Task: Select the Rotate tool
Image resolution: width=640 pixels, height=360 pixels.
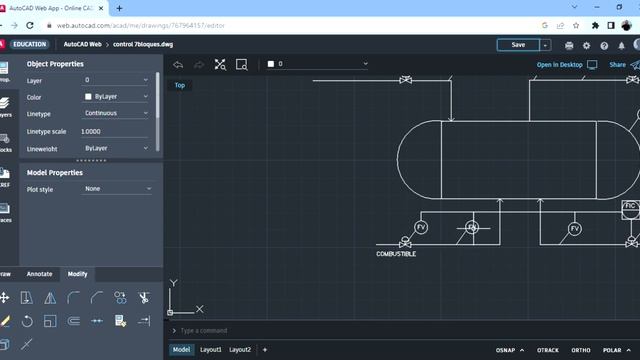Action: point(27,321)
